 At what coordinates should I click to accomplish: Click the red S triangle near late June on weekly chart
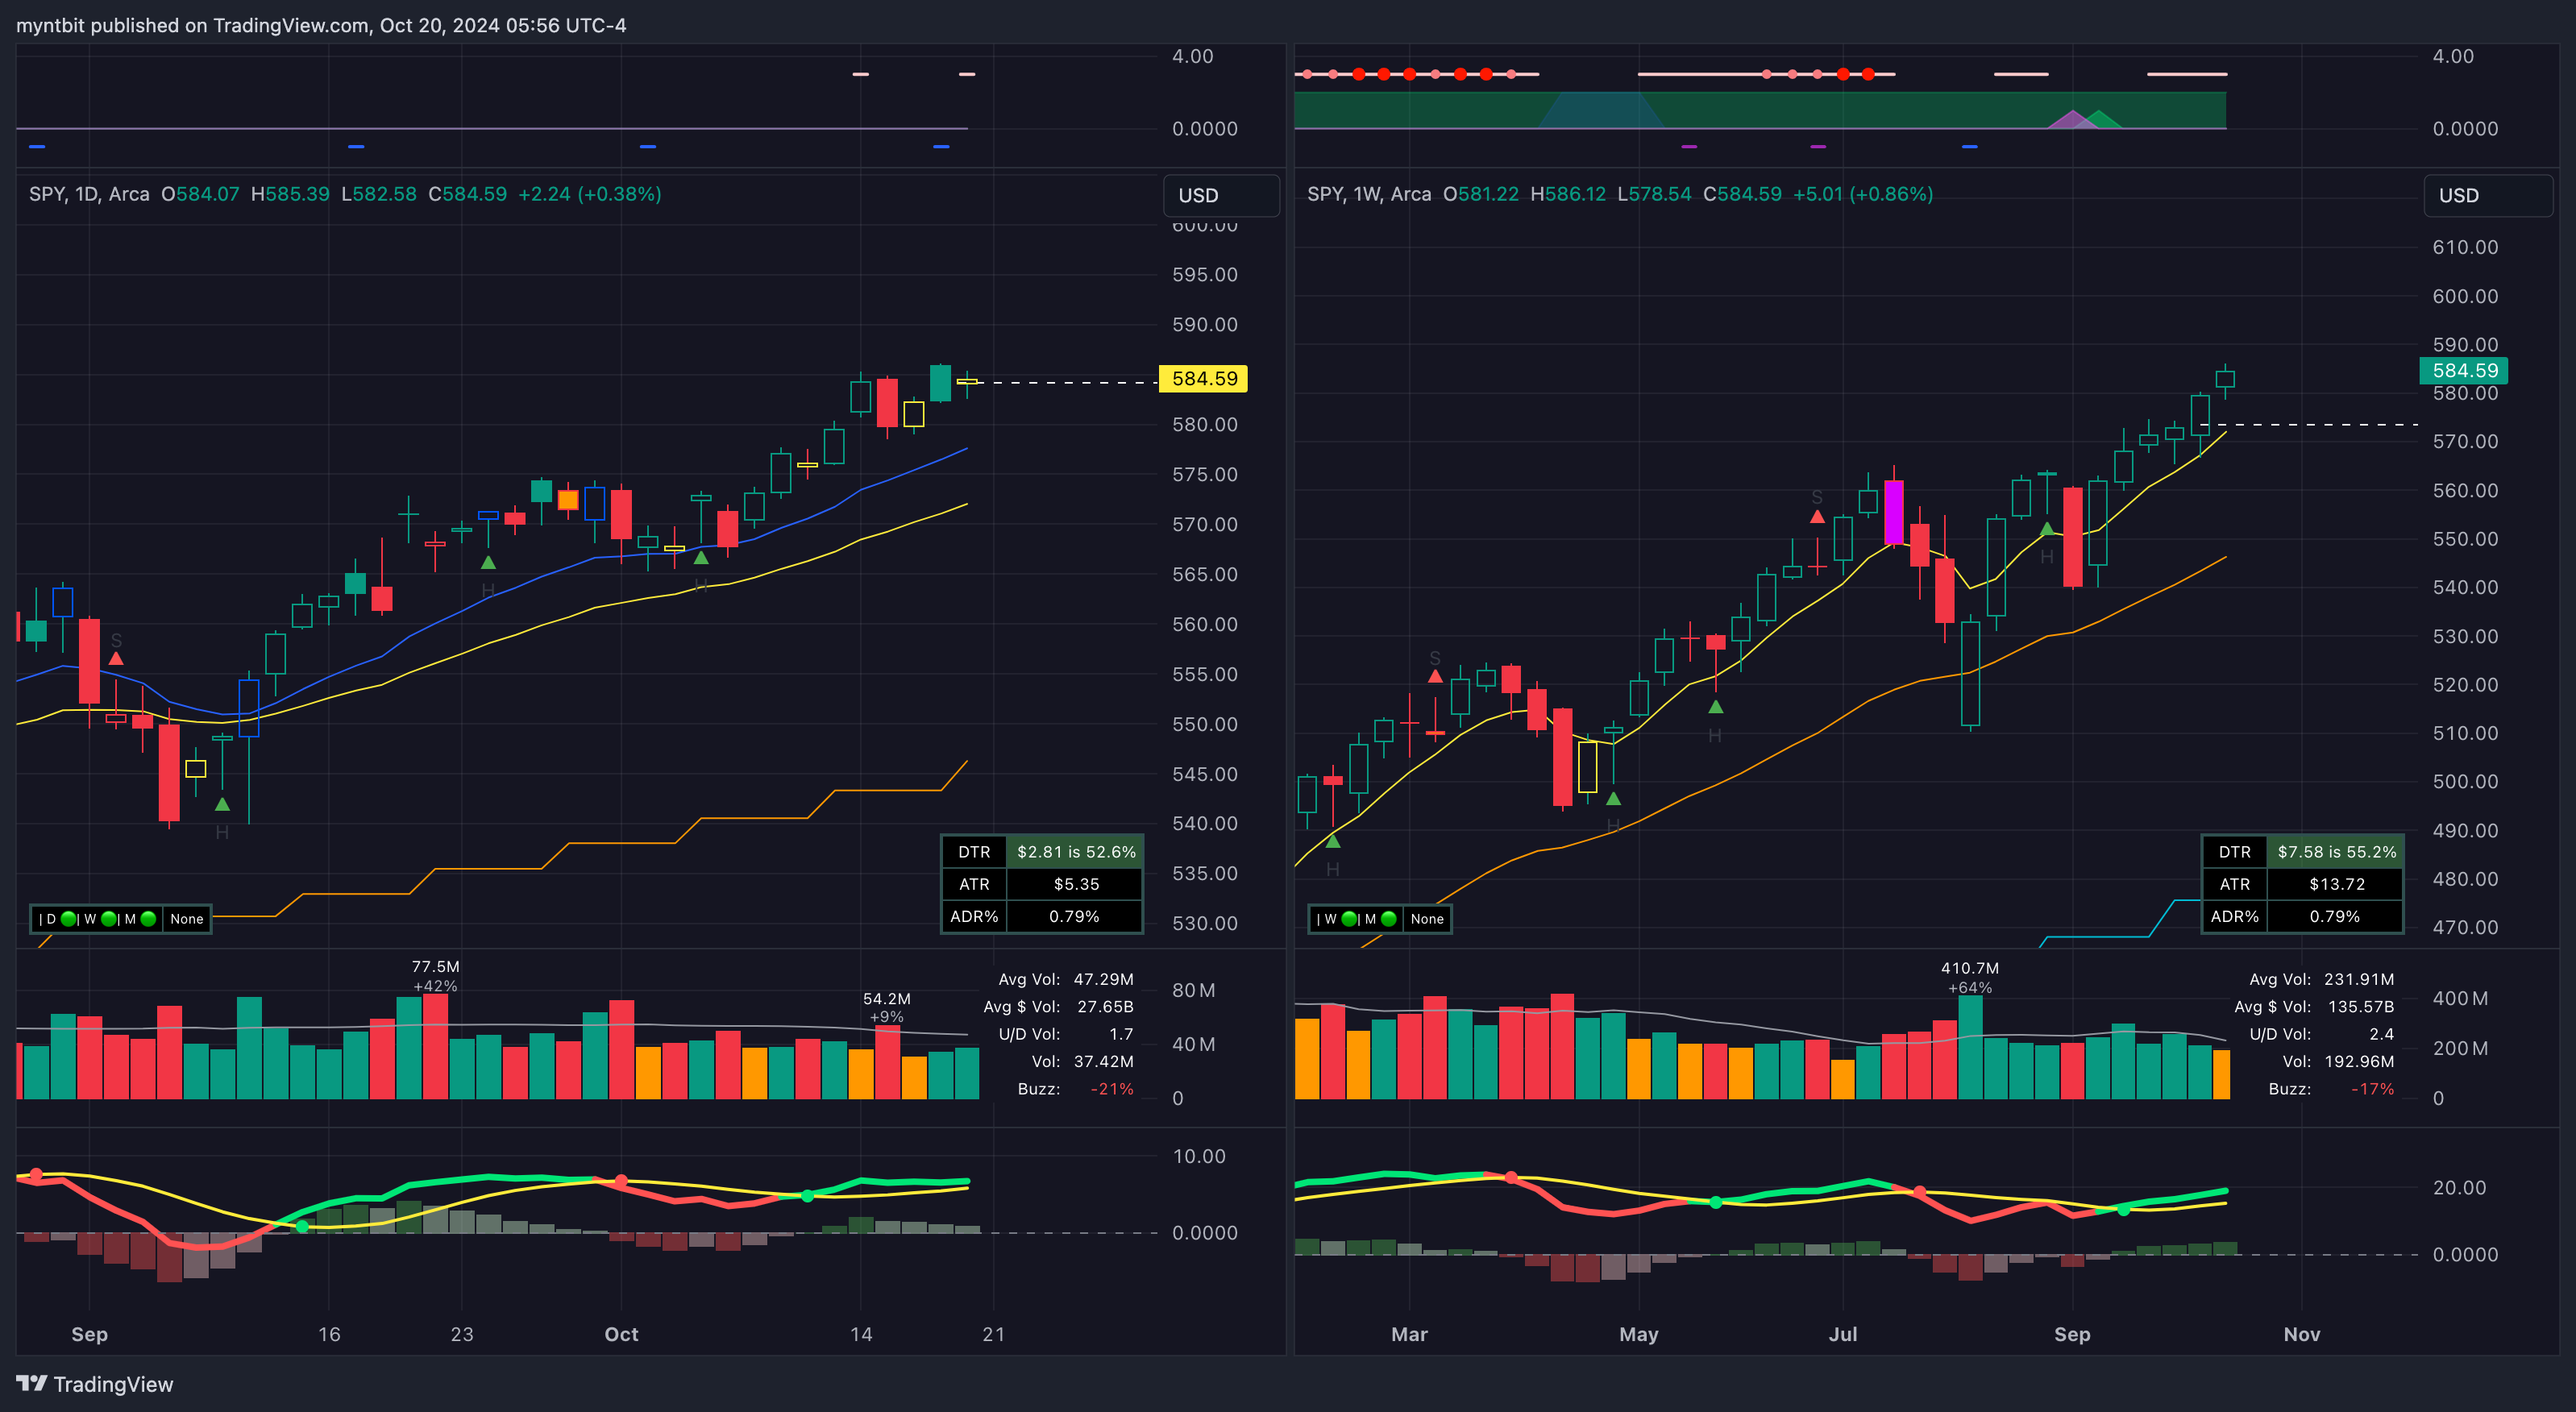tap(1817, 516)
